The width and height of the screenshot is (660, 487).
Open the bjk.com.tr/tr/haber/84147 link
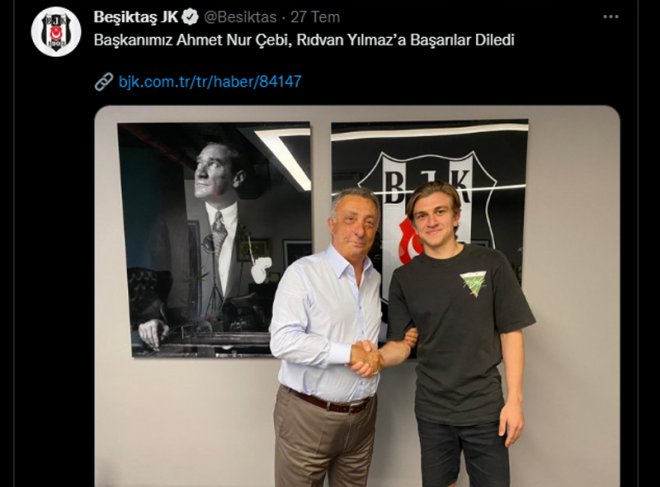tap(210, 81)
